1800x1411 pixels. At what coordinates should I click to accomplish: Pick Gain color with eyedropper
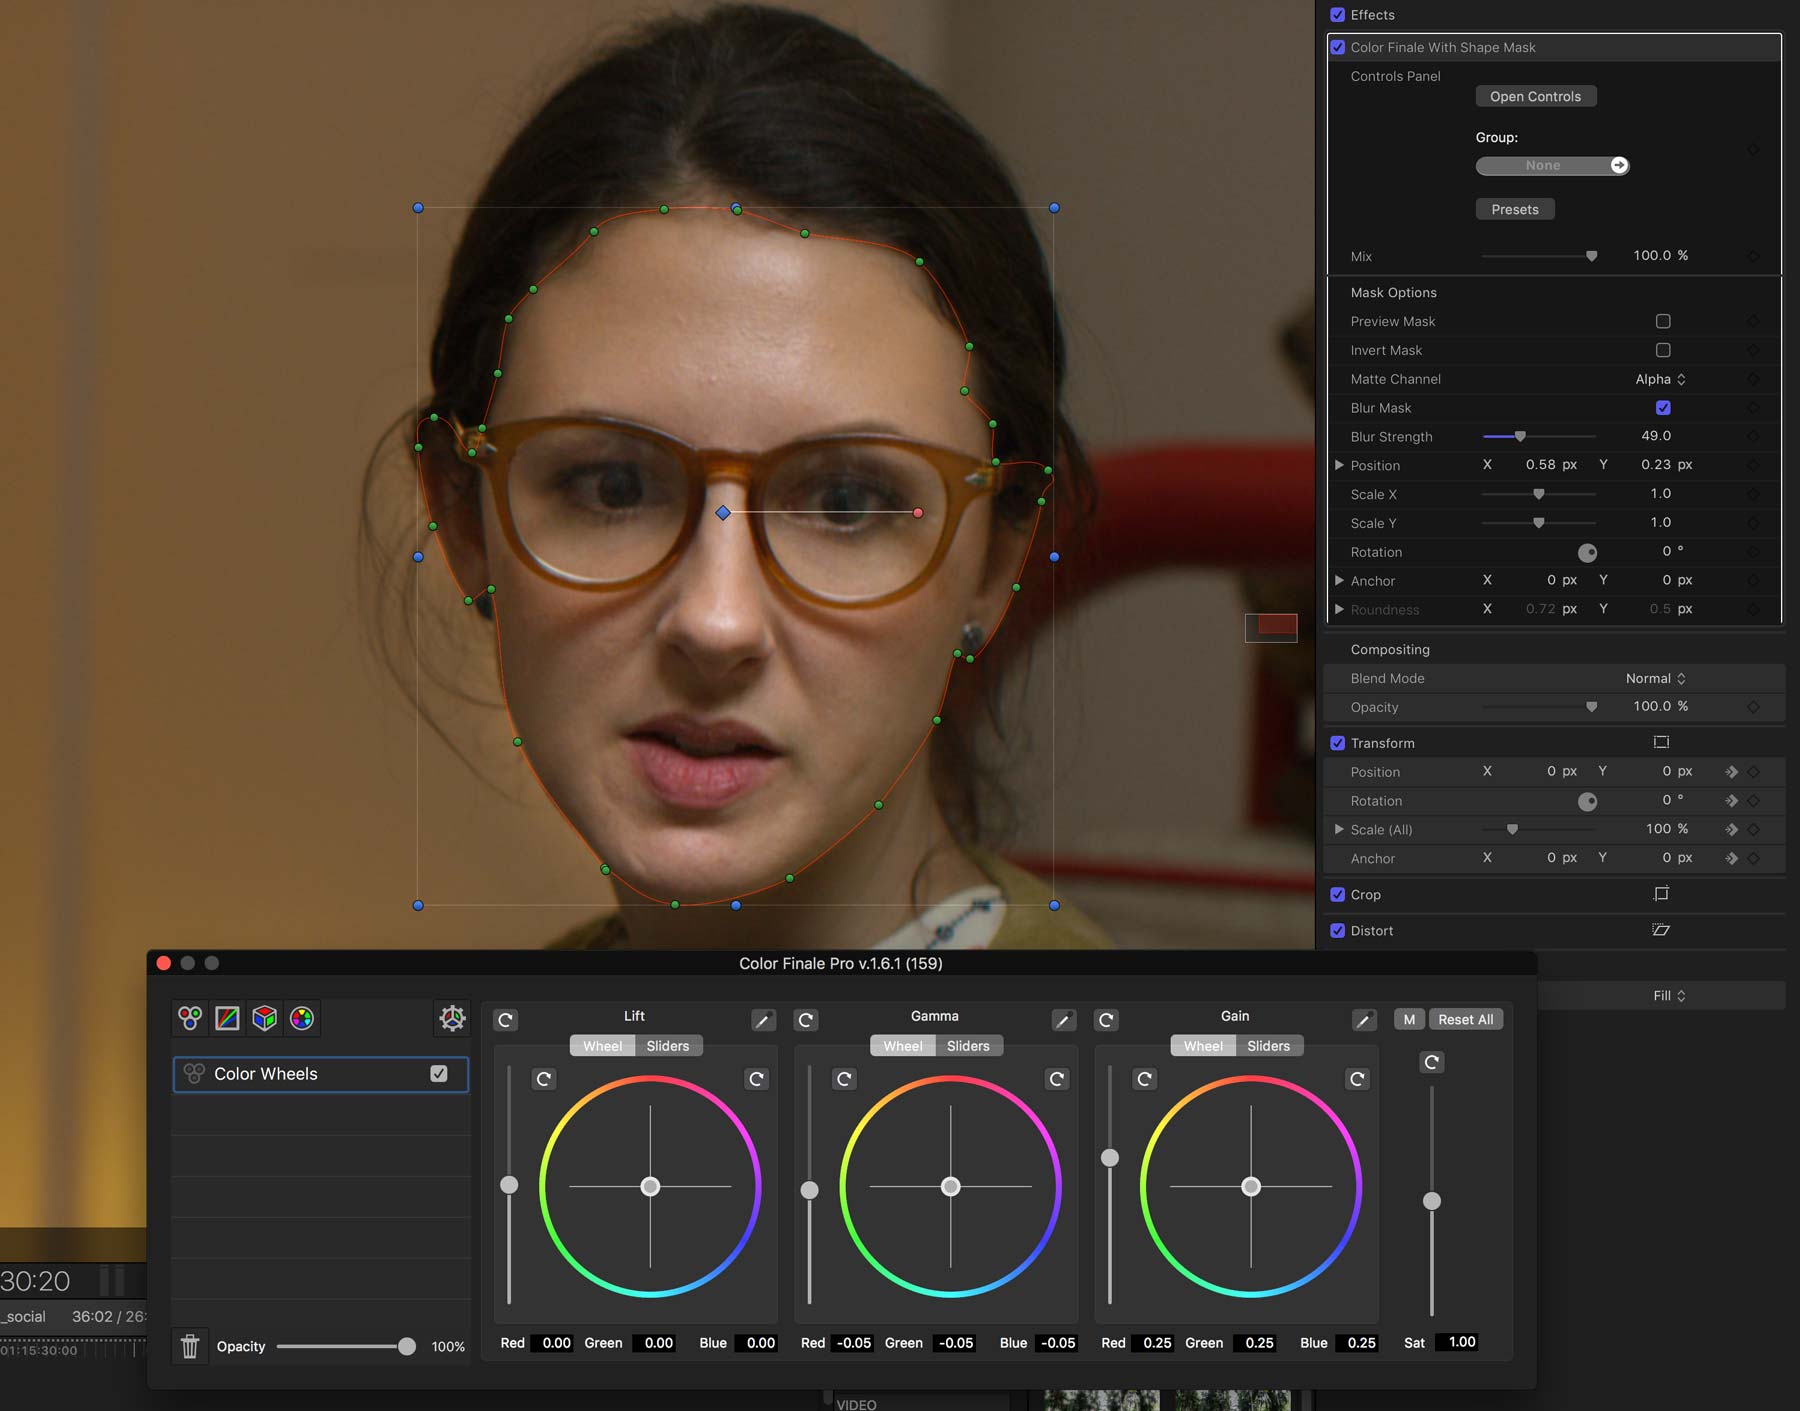point(1364,1020)
